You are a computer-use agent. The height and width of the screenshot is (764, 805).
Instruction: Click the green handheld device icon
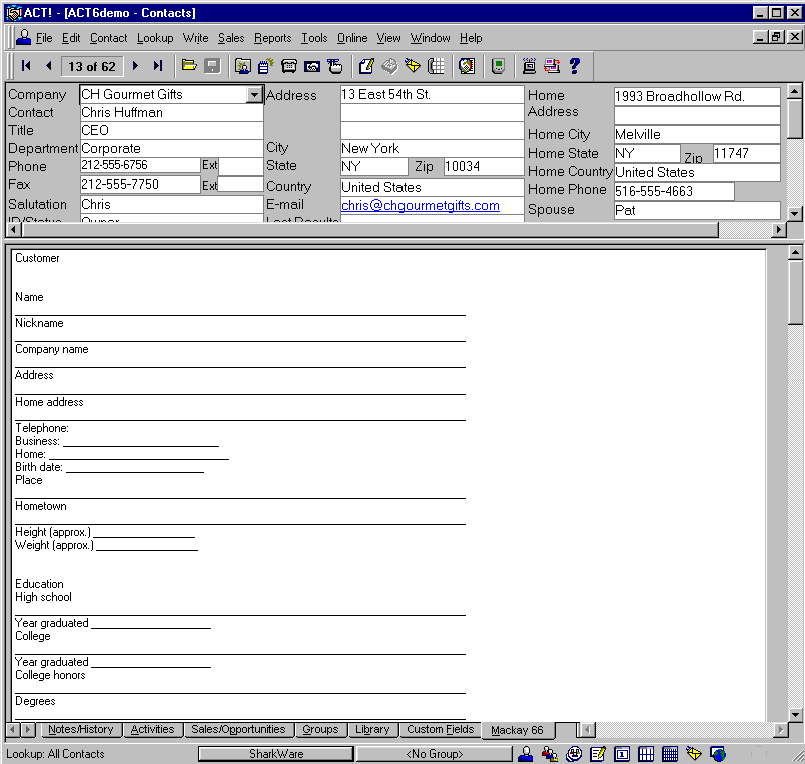tap(498, 66)
